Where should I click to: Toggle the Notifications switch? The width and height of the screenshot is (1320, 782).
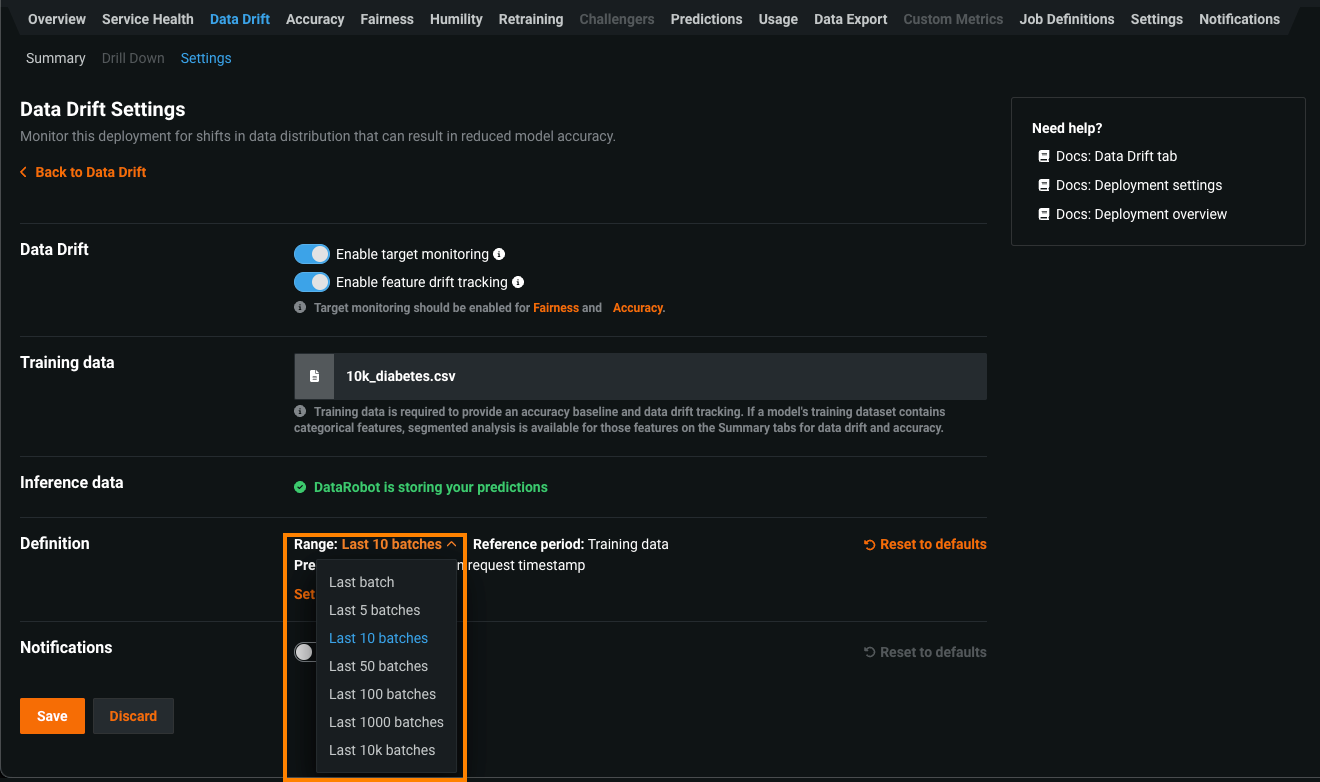305,652
